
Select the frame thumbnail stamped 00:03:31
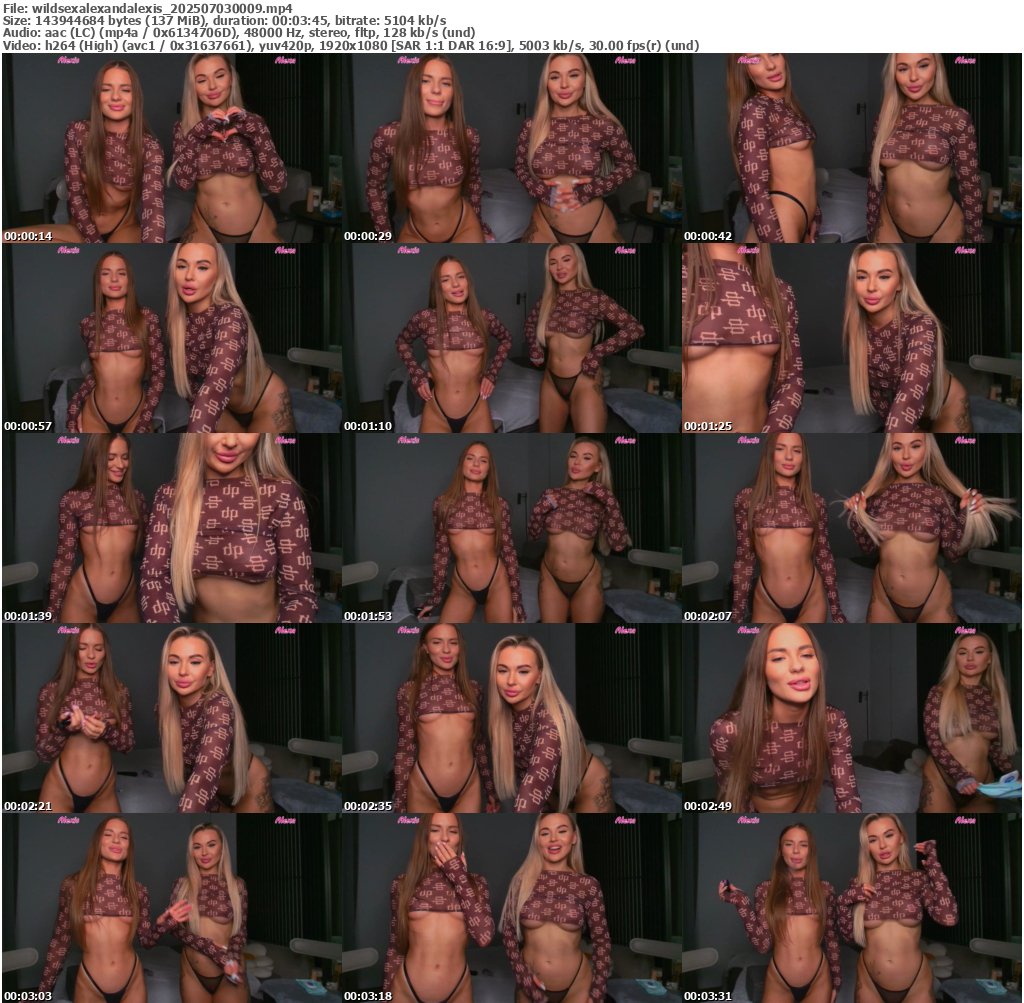point(852,908)
